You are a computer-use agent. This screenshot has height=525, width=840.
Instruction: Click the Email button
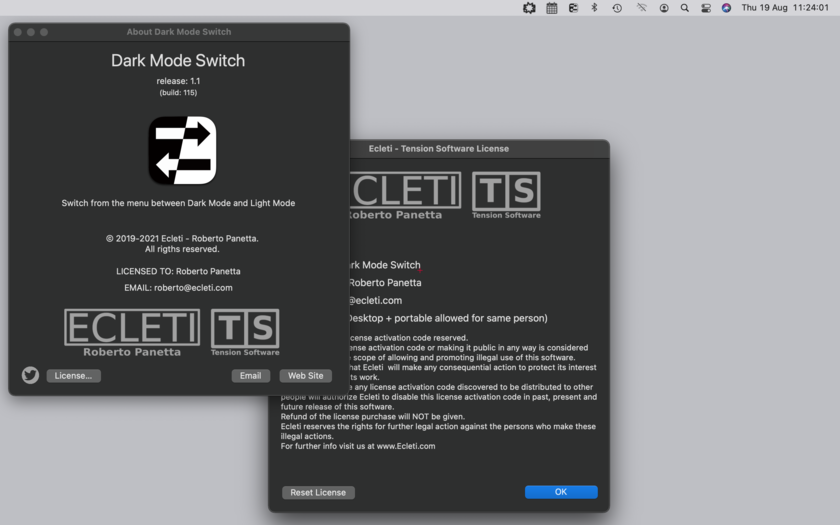250,376
